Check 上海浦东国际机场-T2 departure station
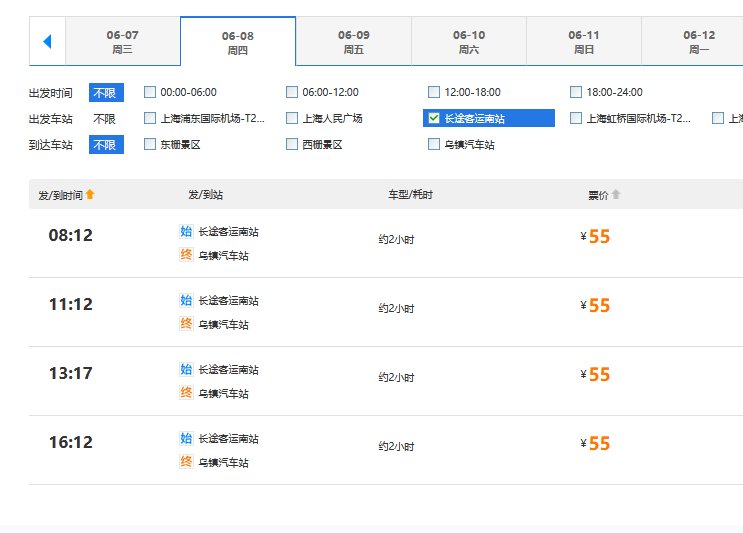Viewport: 743px width, 533px height. pos(150,118)
